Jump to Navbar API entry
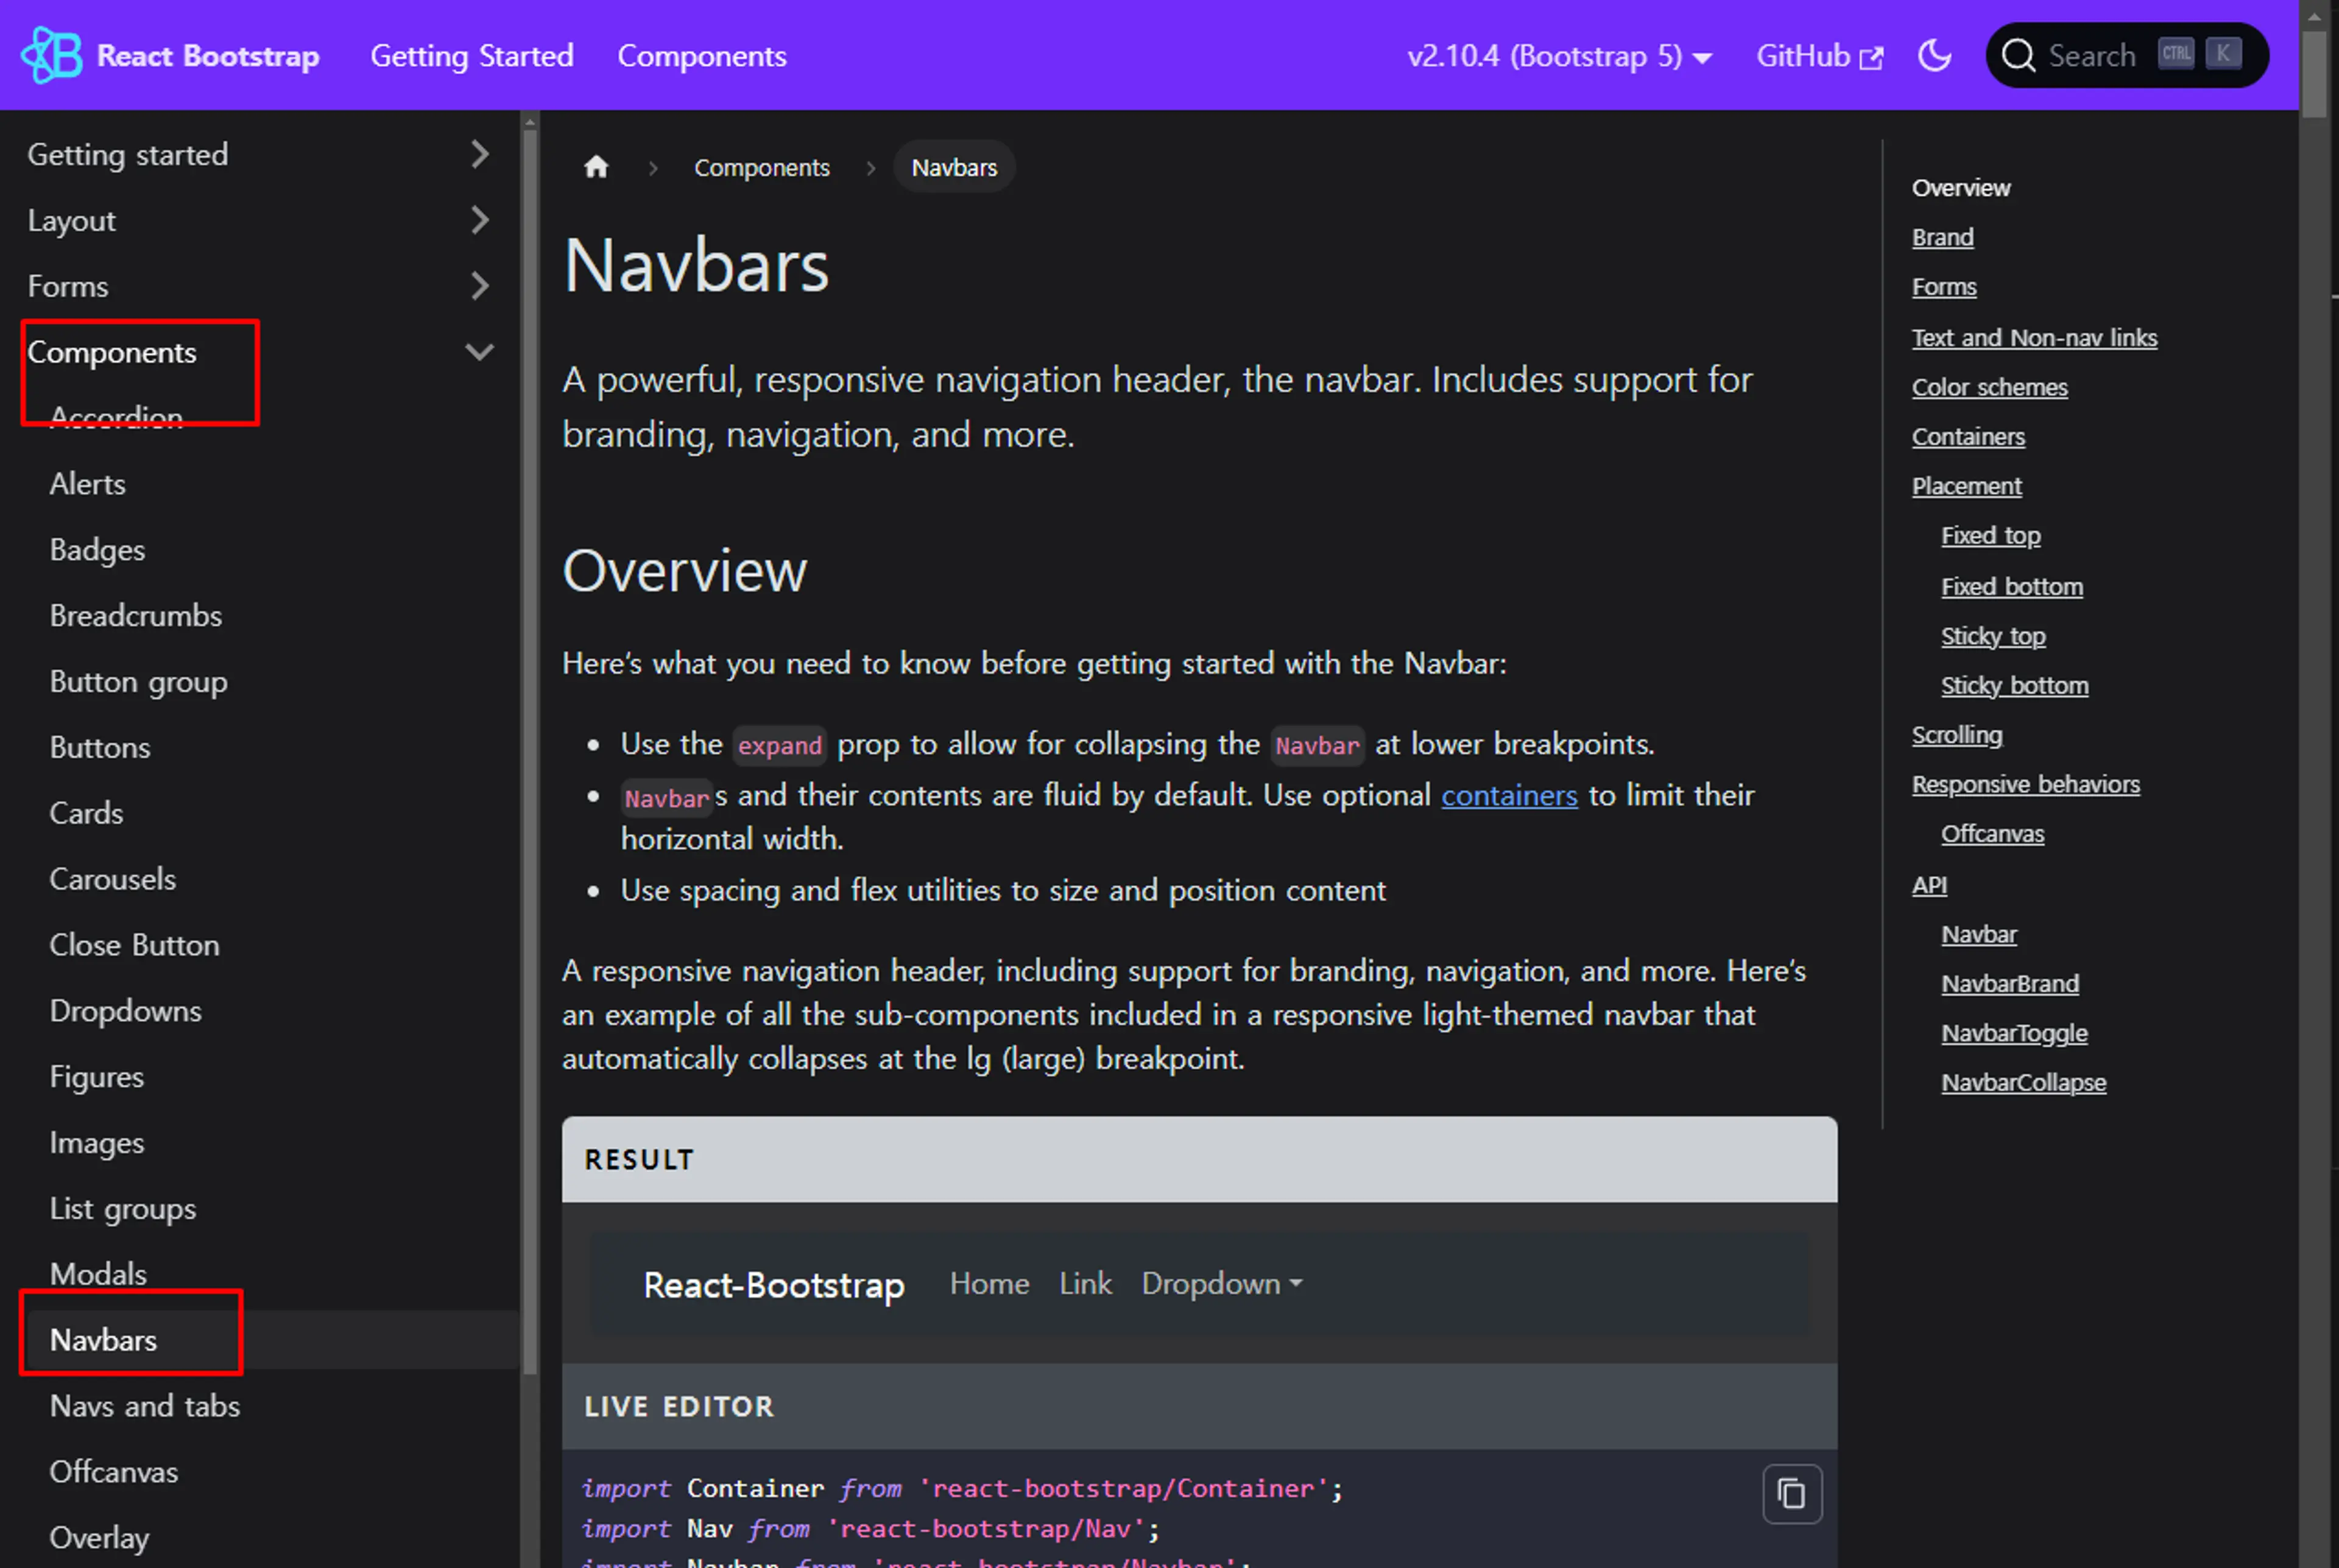2339x1568 pixels. click(1979, 934)
